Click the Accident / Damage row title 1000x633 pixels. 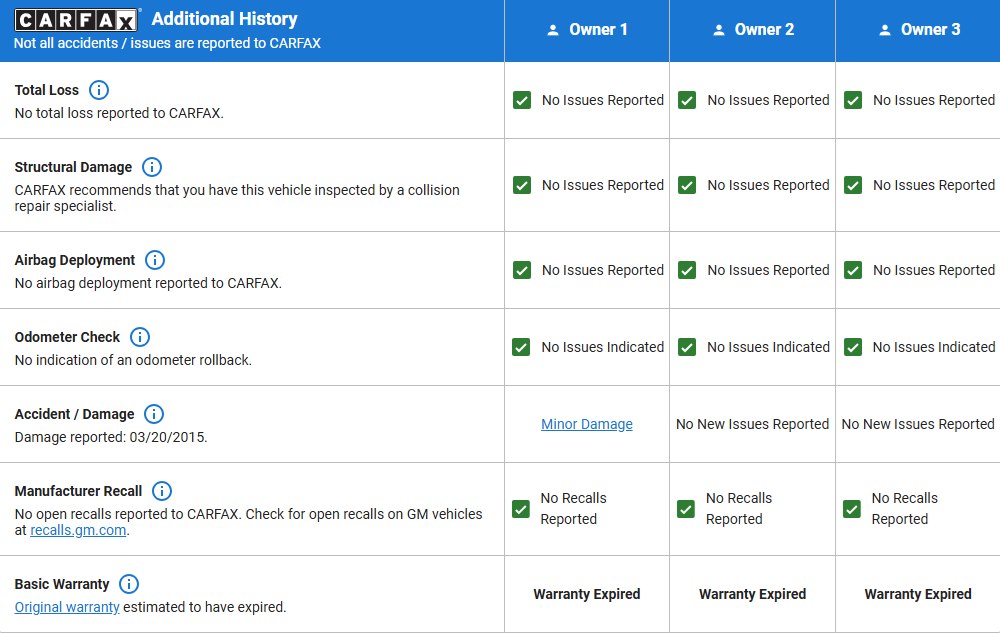pos(75,414)
